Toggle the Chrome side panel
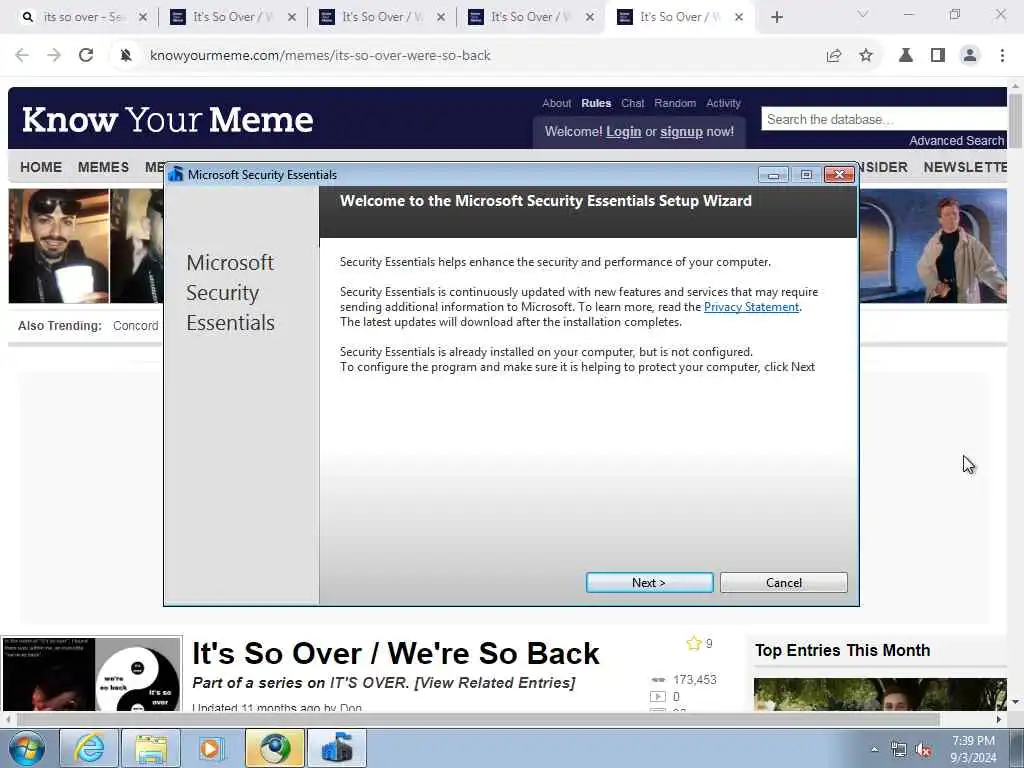The width and height of the screenshot is (1024, 768). [938, 56]
